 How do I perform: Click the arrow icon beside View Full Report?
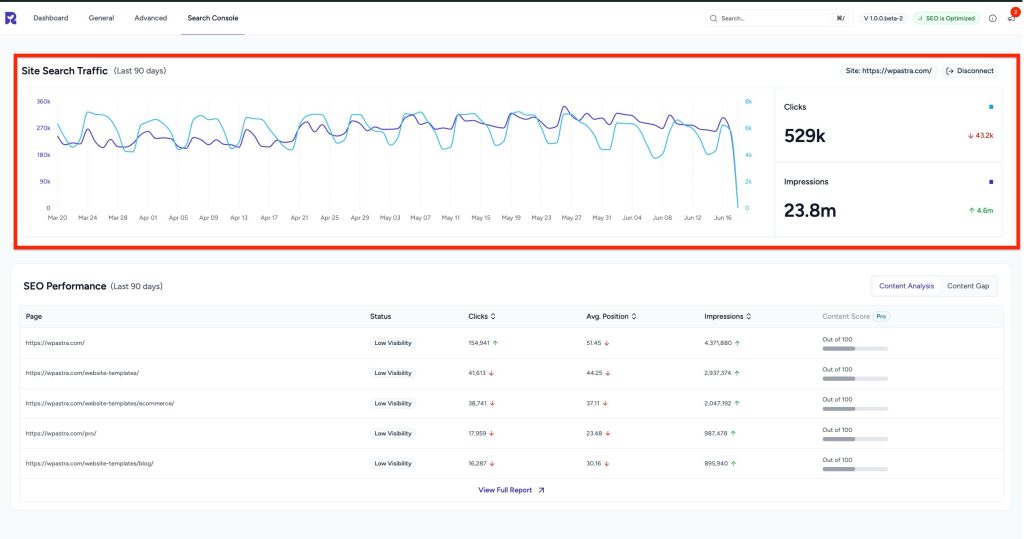coord(541,490)
